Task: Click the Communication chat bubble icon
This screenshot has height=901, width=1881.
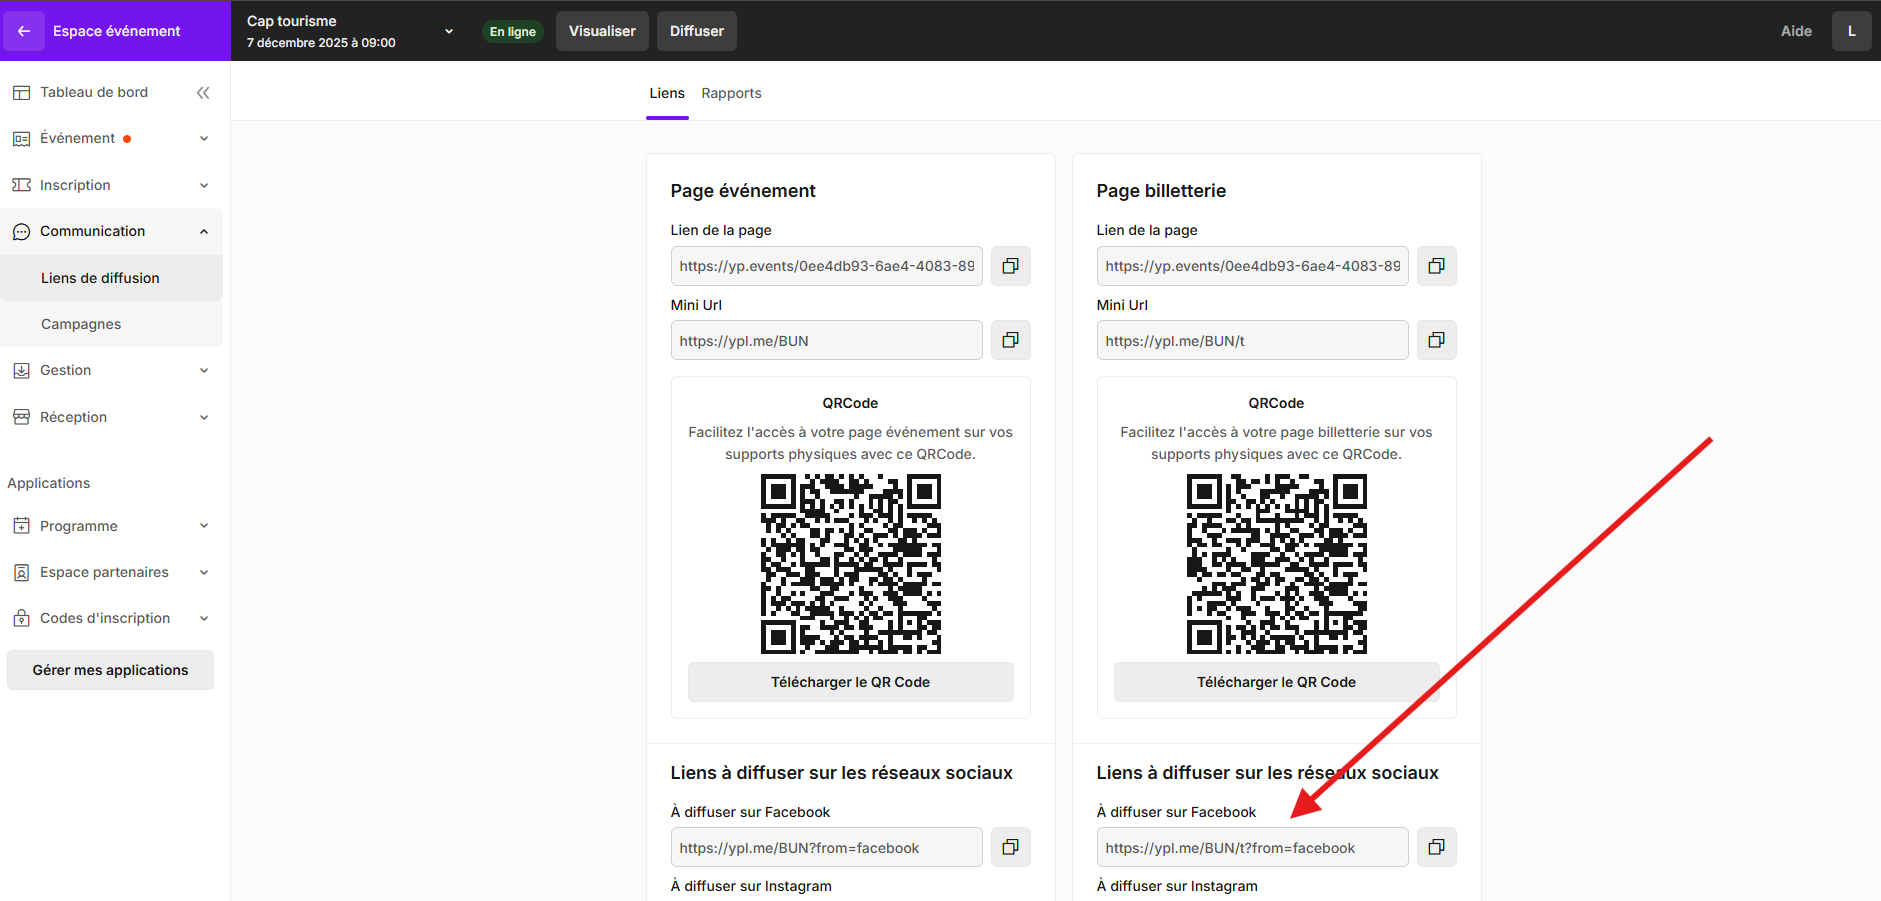Action: click(x=21, y=232)
